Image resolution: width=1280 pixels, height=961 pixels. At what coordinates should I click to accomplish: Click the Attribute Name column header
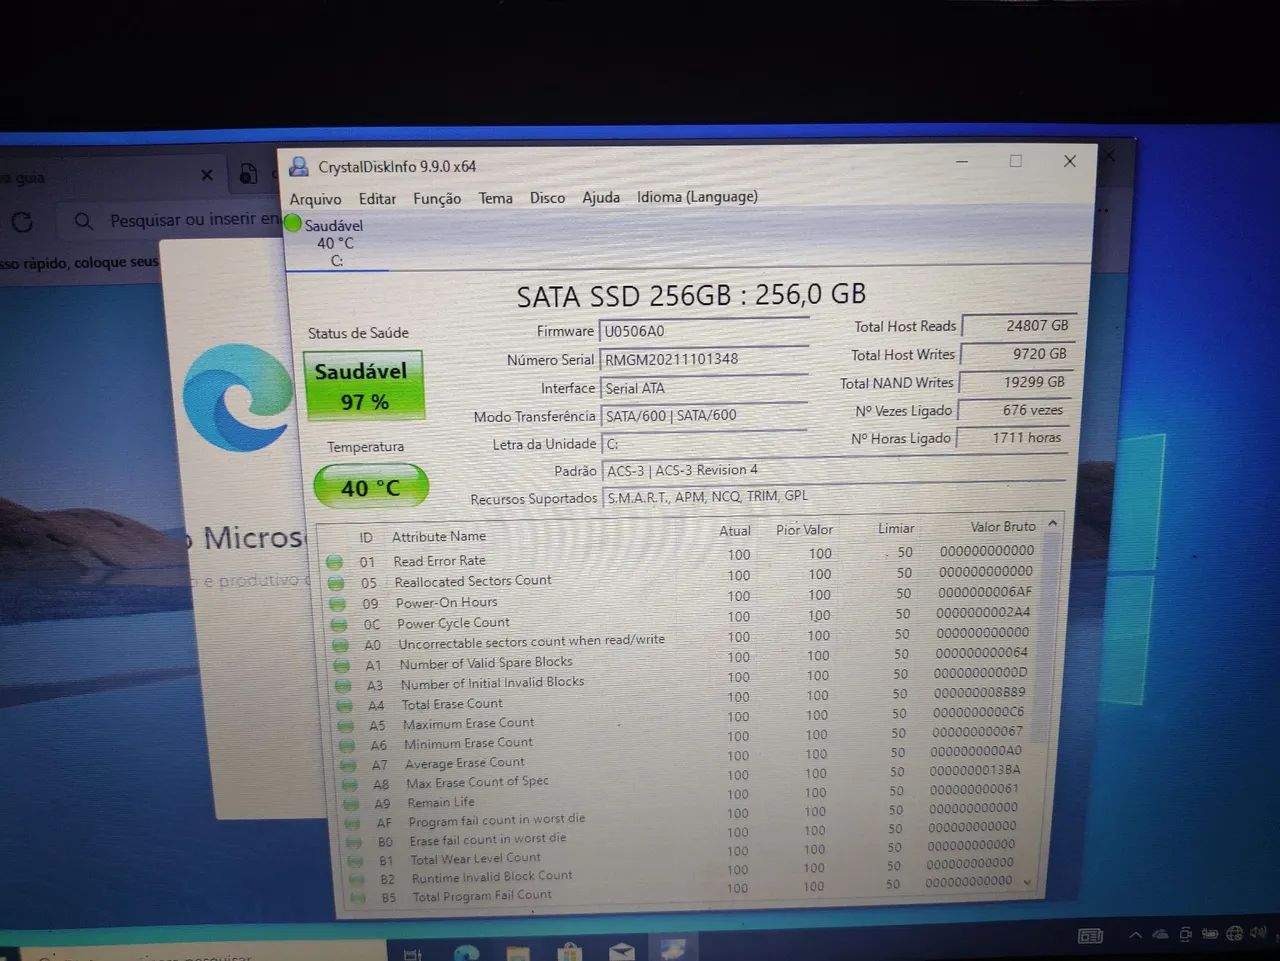pyautogui.click(x=439, y=537)
